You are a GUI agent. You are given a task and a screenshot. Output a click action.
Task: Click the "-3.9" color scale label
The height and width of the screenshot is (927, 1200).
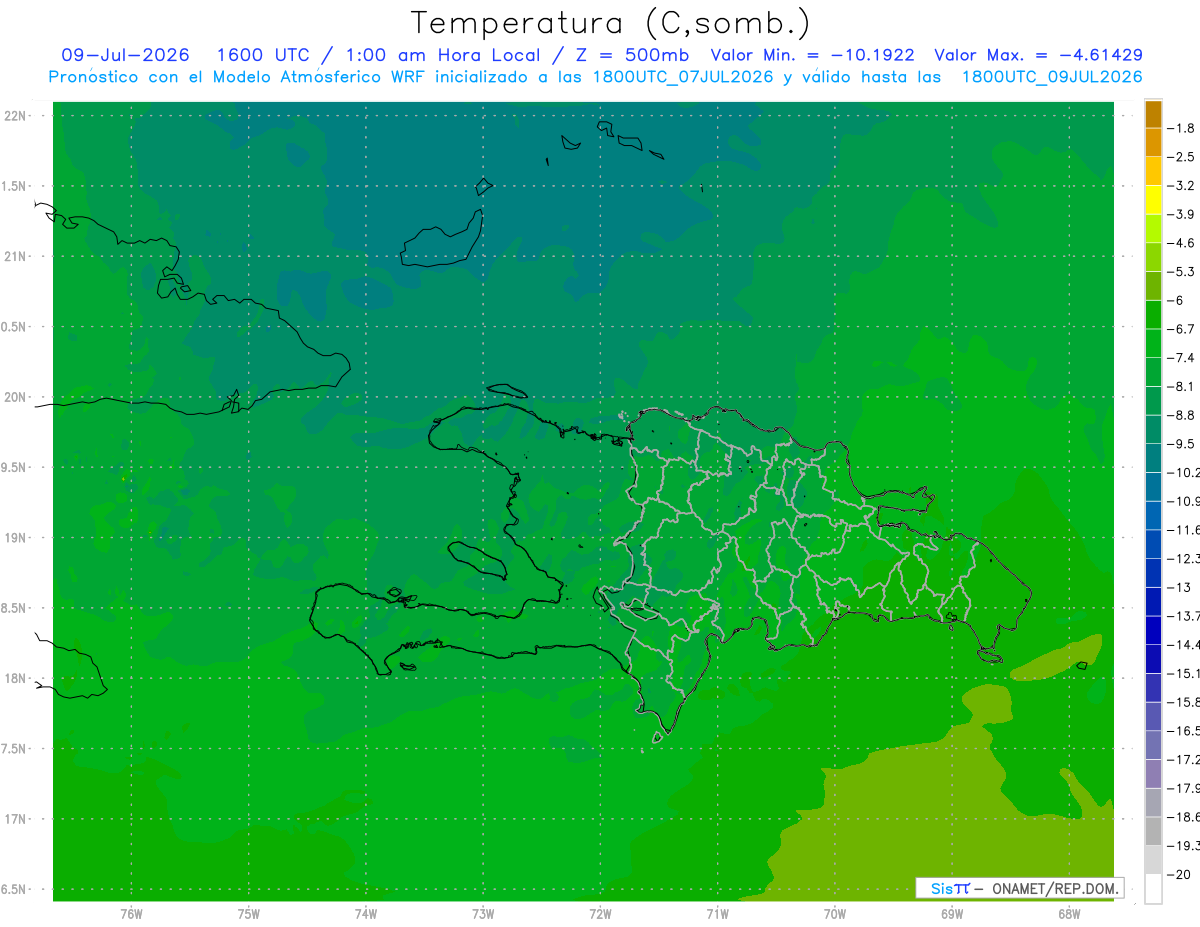pyautogui.click(x=1182, y=214)
